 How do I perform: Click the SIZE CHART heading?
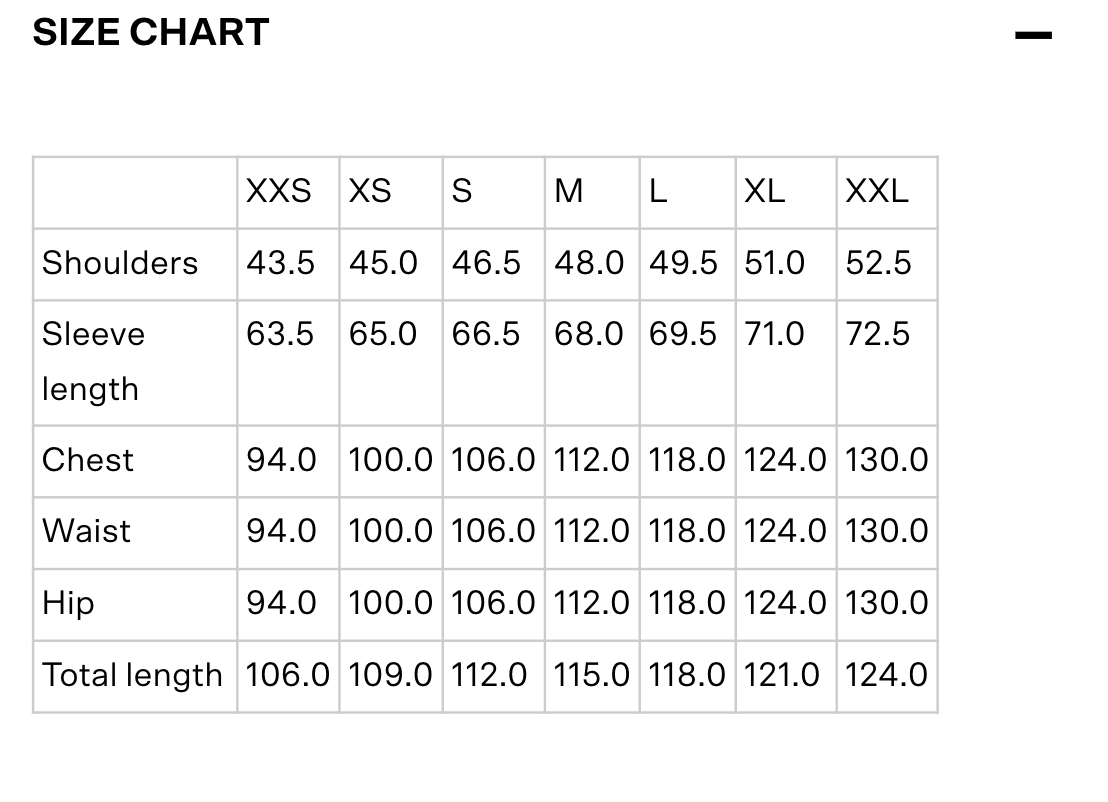(151, 33)
